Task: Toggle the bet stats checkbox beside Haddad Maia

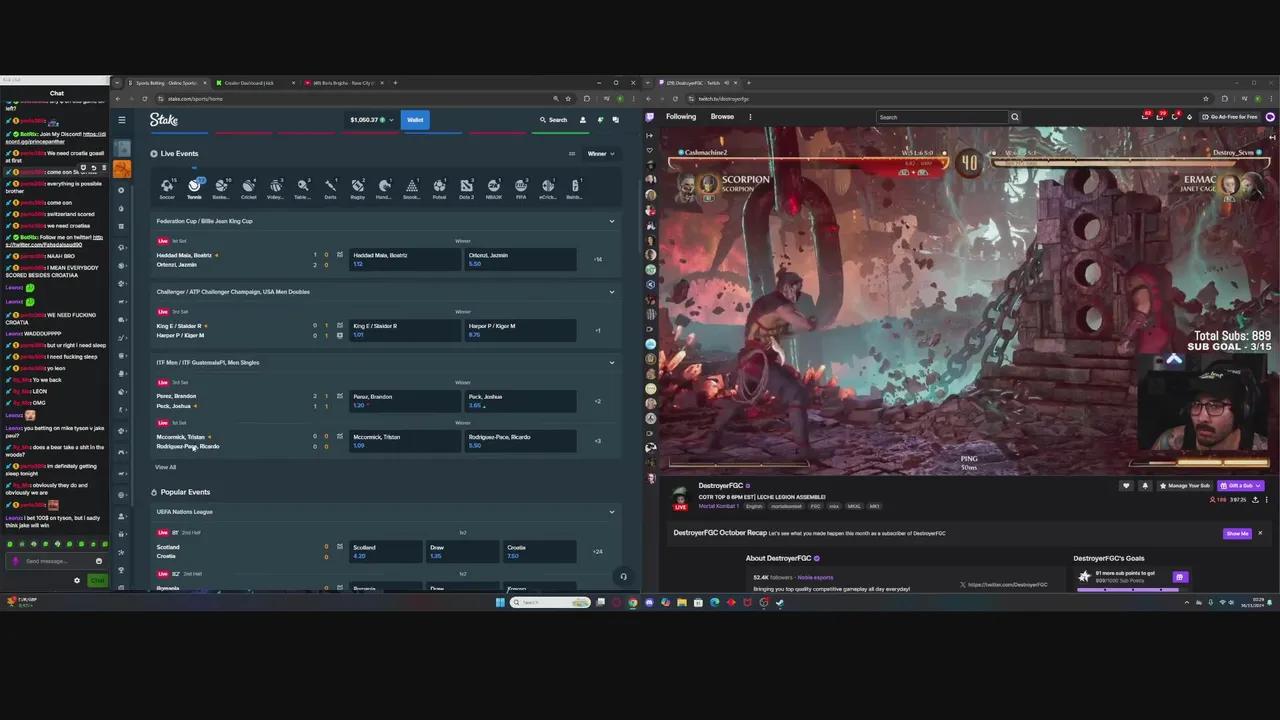Action: (339, 255)
